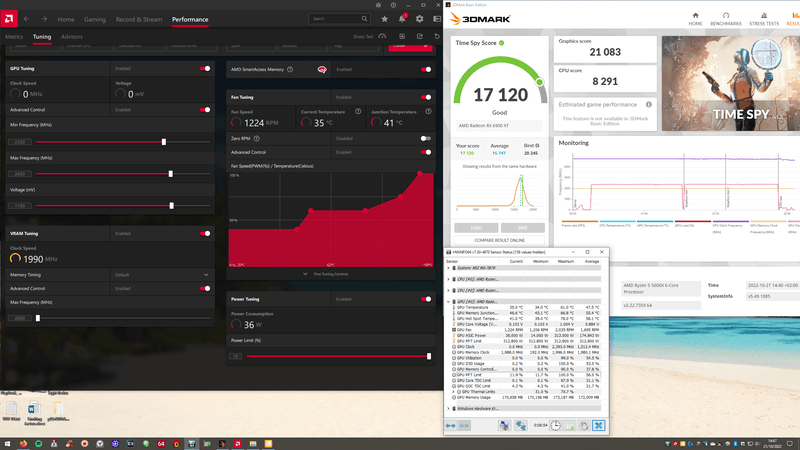Click the Junction Temperature info icon
800x450 pixels.
point(428,111)
